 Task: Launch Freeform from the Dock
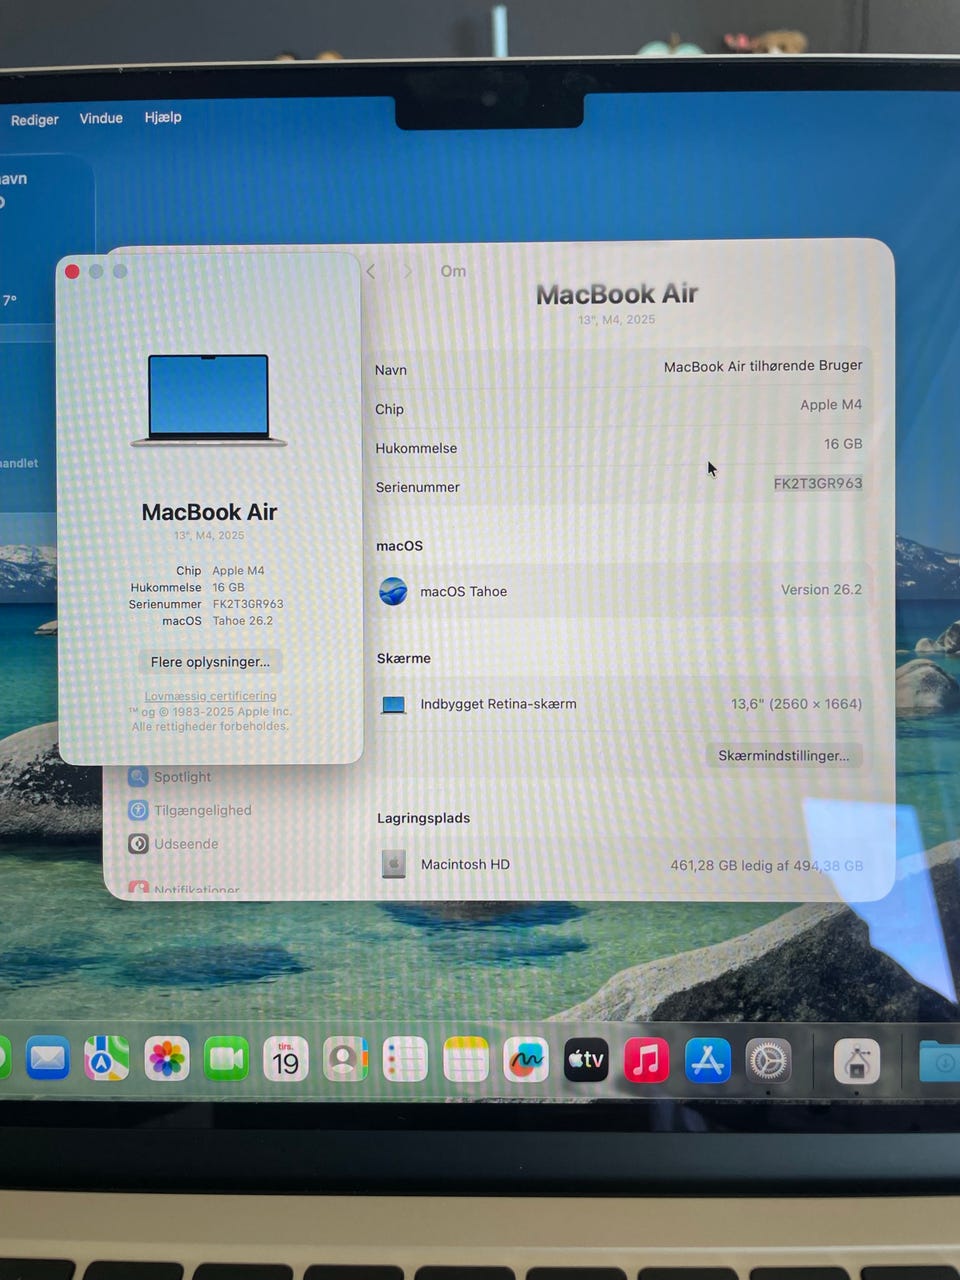[x=526, y=1059]
